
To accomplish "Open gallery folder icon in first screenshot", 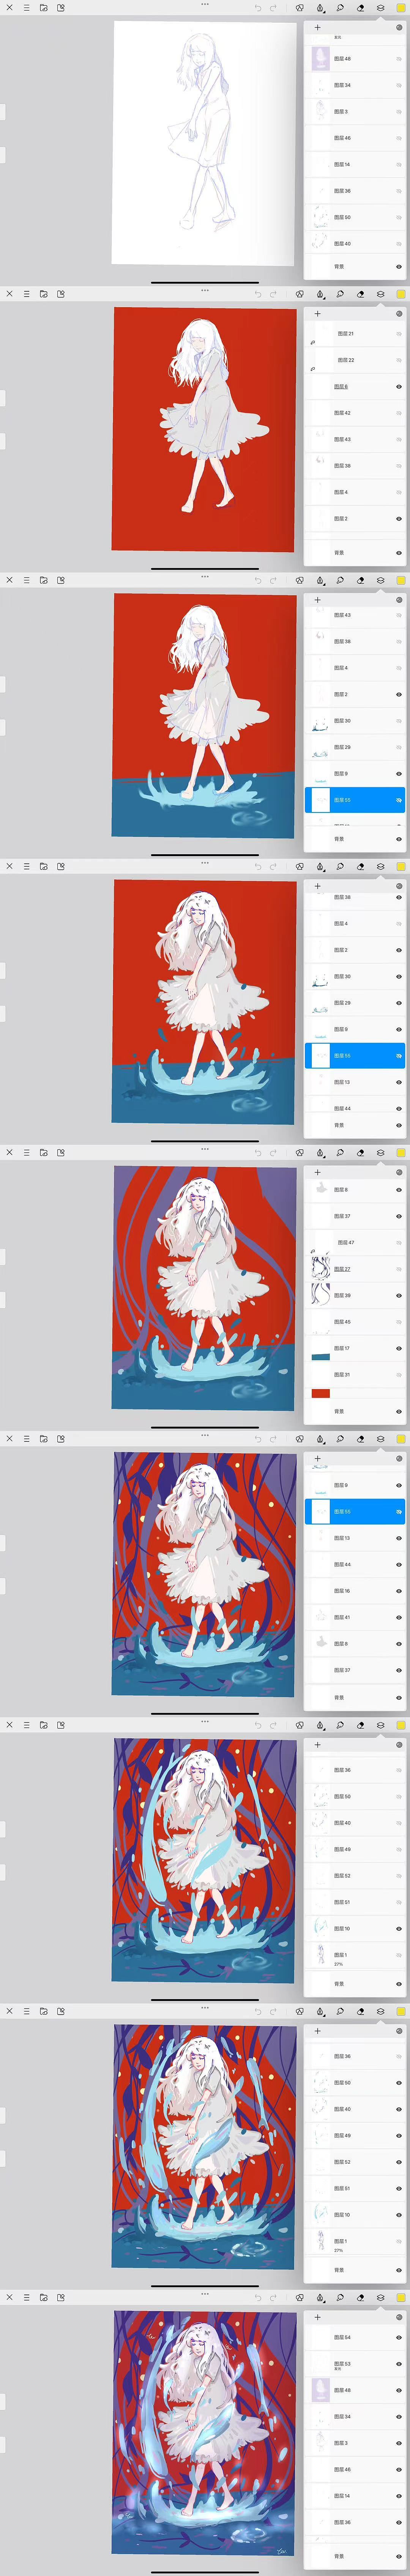I will (x=44, y=8).
